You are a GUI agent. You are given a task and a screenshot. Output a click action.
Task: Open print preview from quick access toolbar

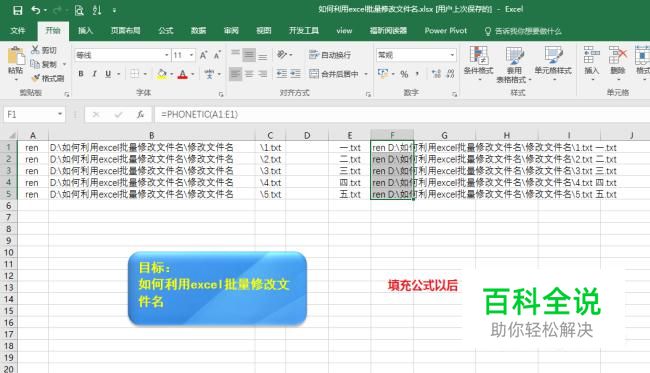click(79, 10)
